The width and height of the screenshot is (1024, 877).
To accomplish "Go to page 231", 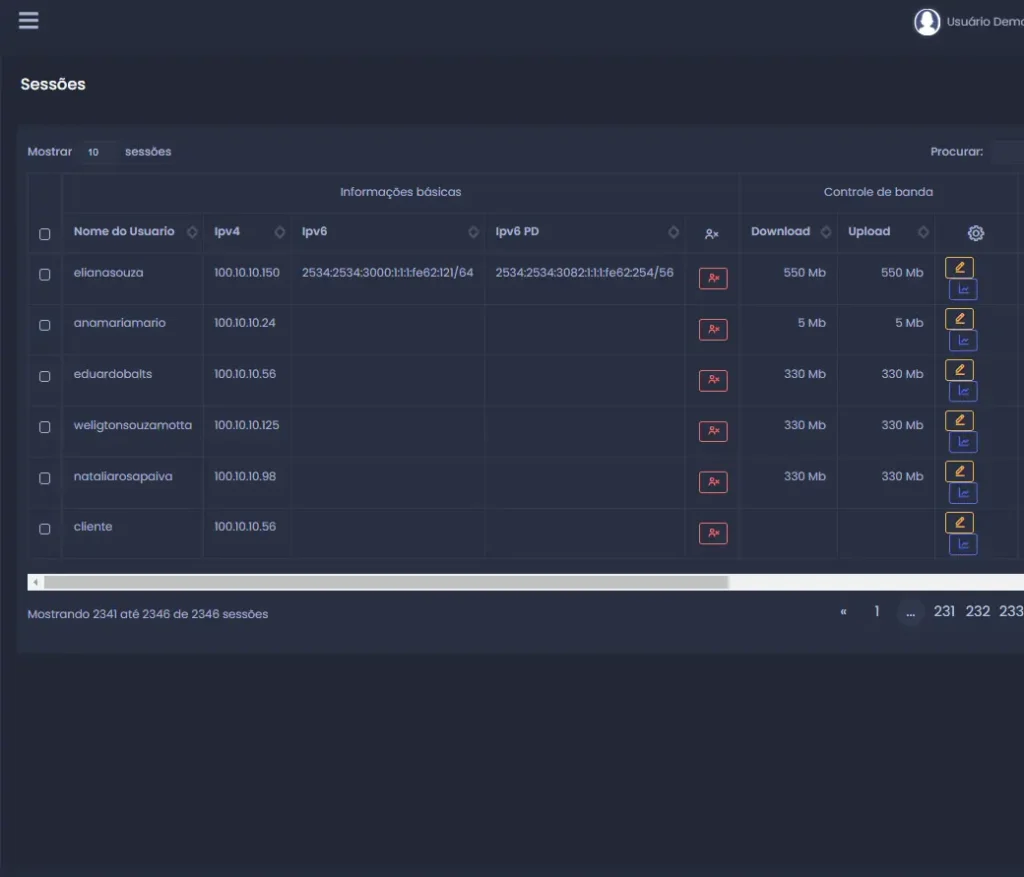I will [944, 612].
